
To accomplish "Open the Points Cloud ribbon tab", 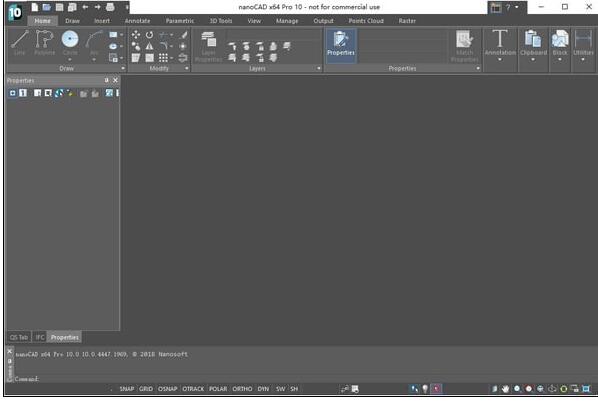I will [x=366, y=21].
